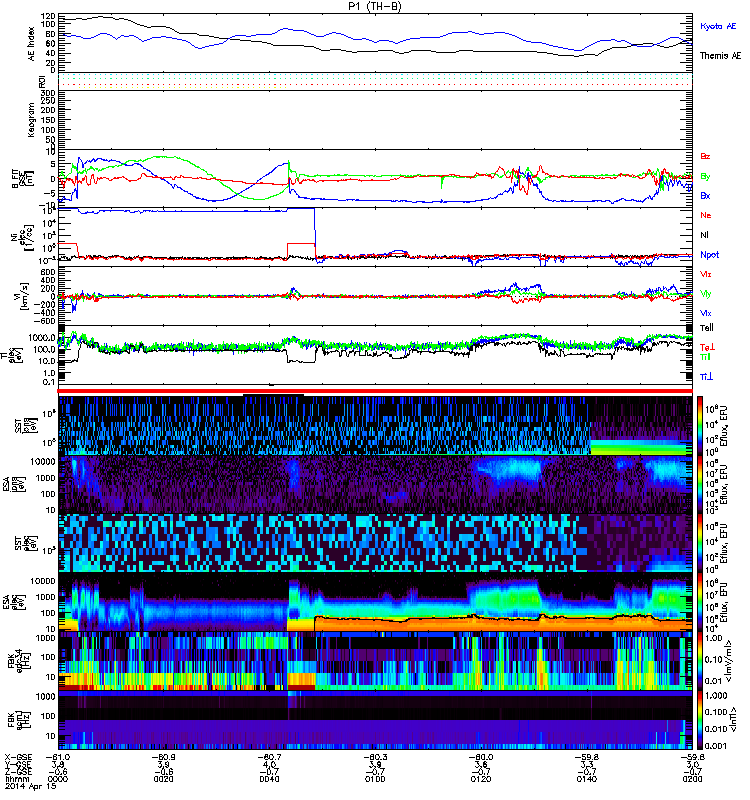Click the blue Ti⊥ legend label

coord(706,377)
